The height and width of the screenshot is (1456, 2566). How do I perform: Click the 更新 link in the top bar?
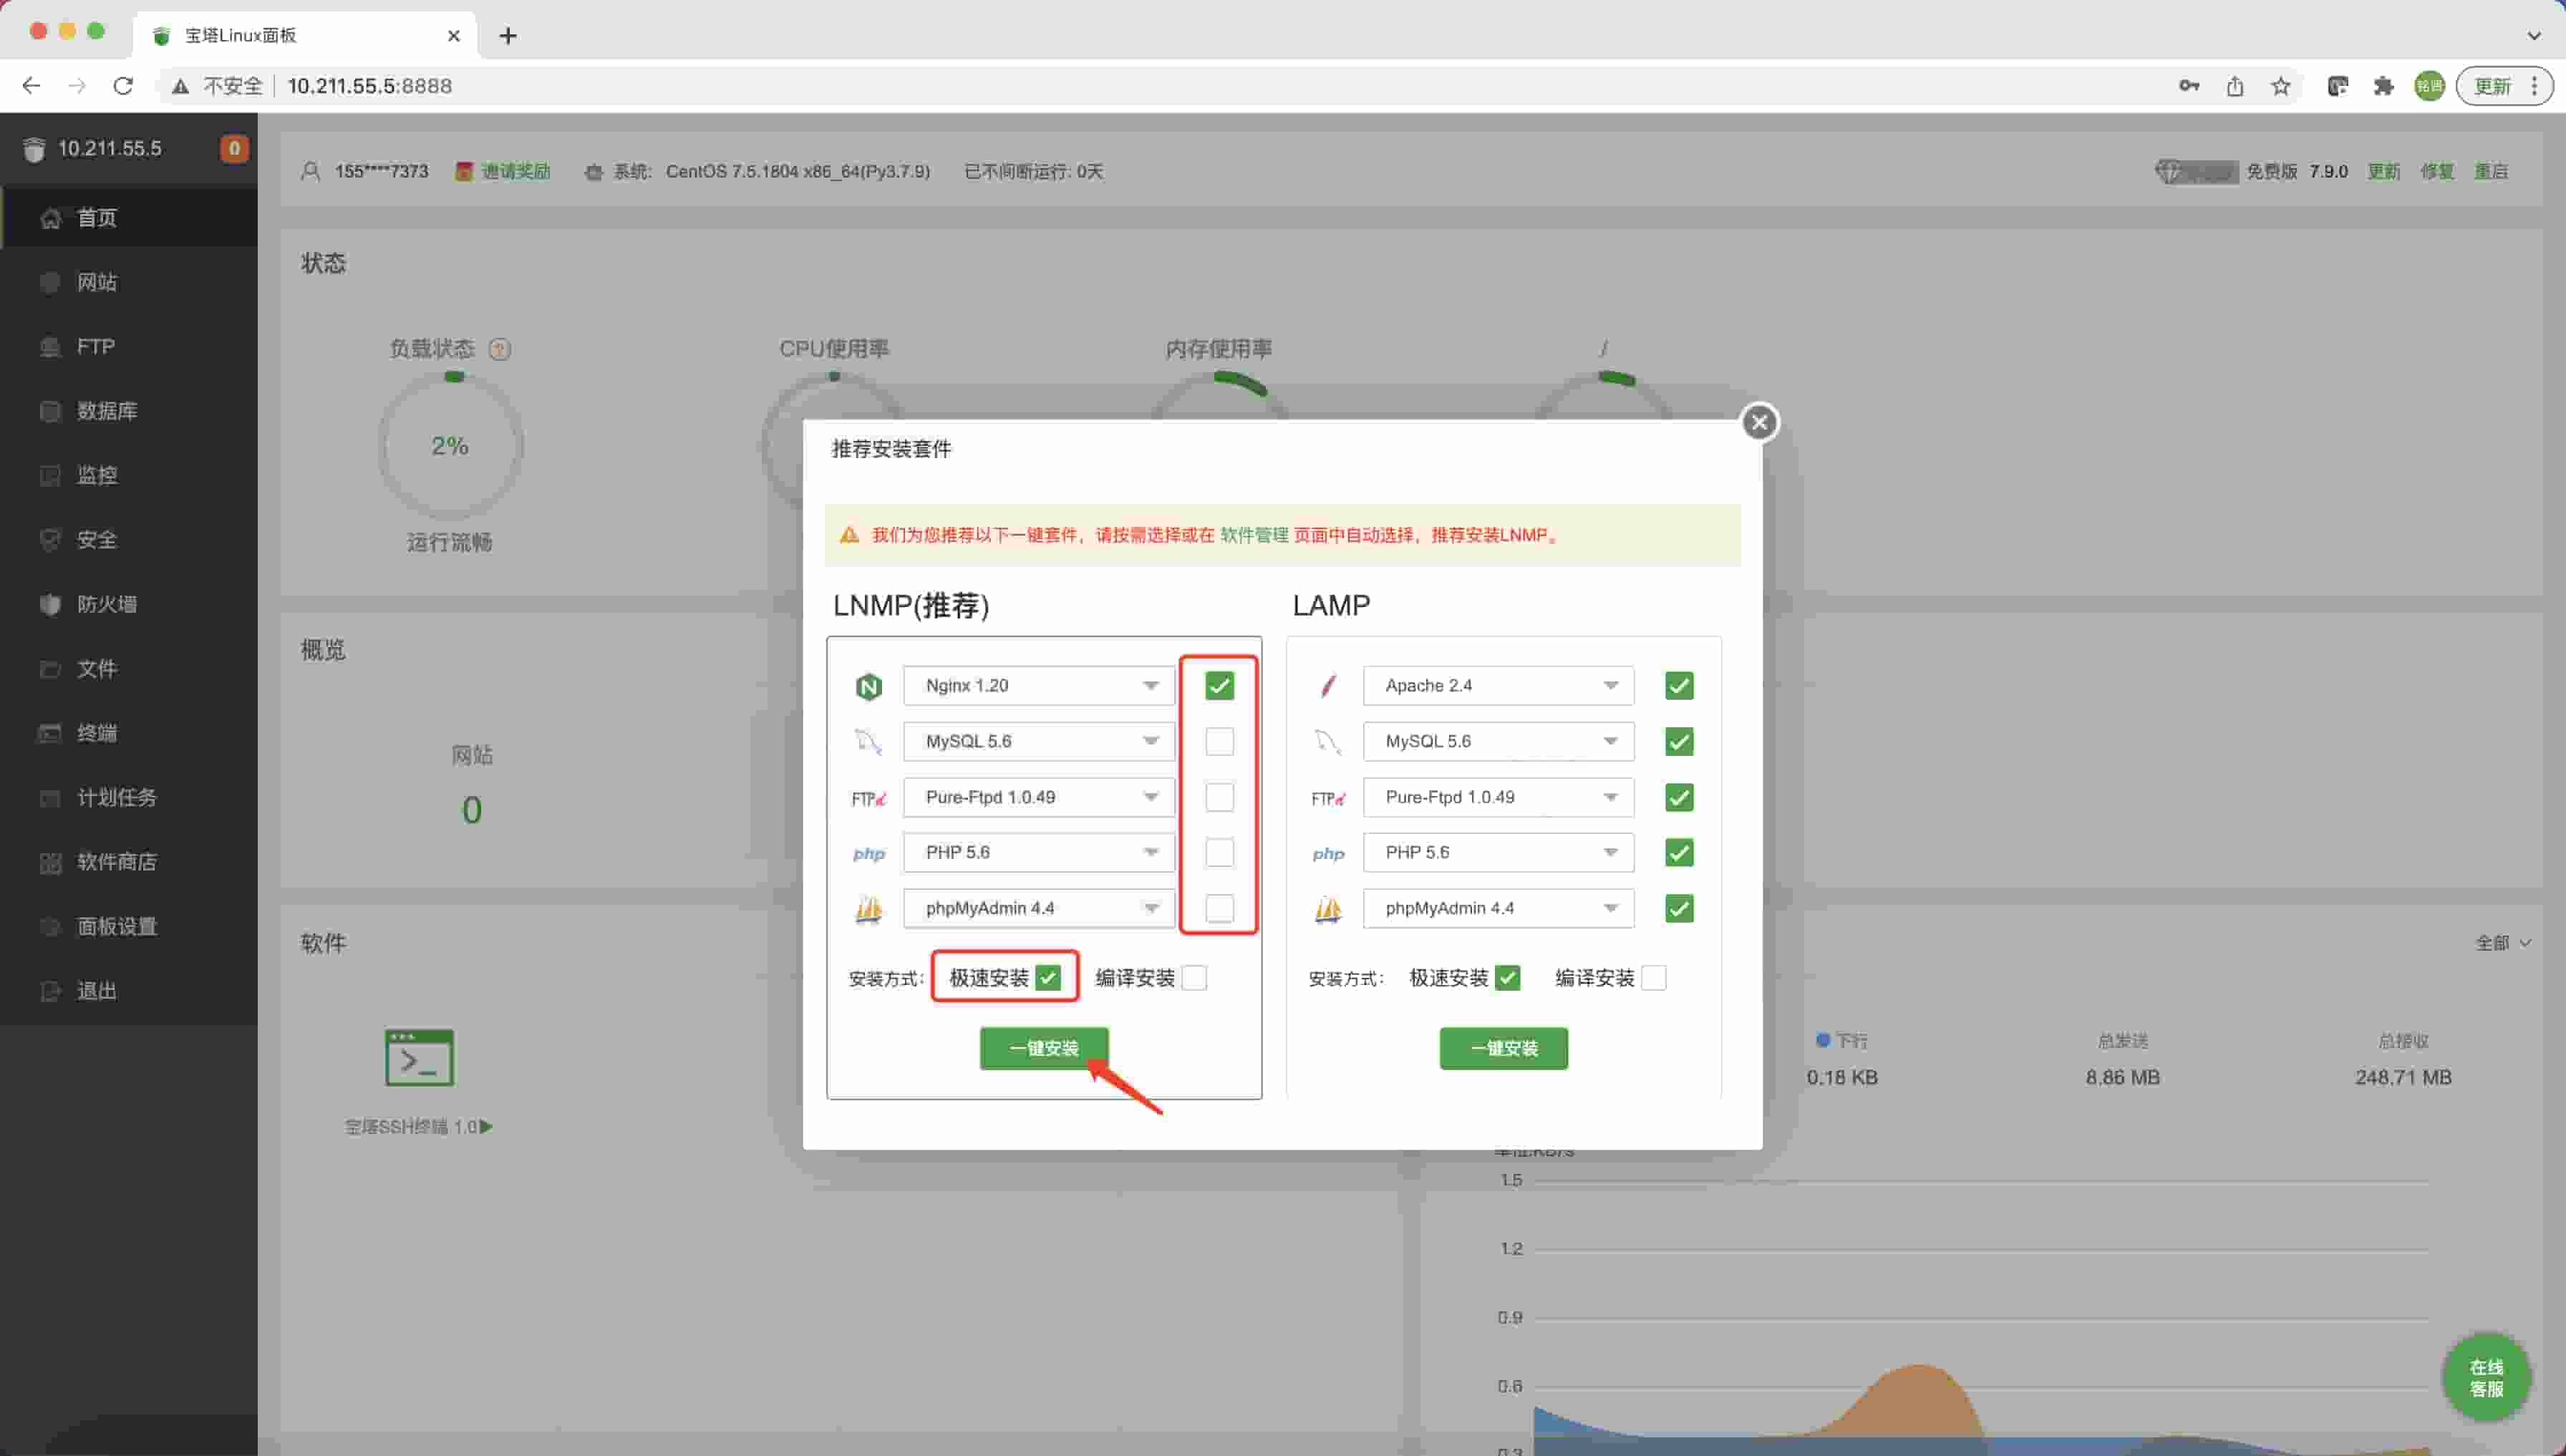tap(2384, 172)
